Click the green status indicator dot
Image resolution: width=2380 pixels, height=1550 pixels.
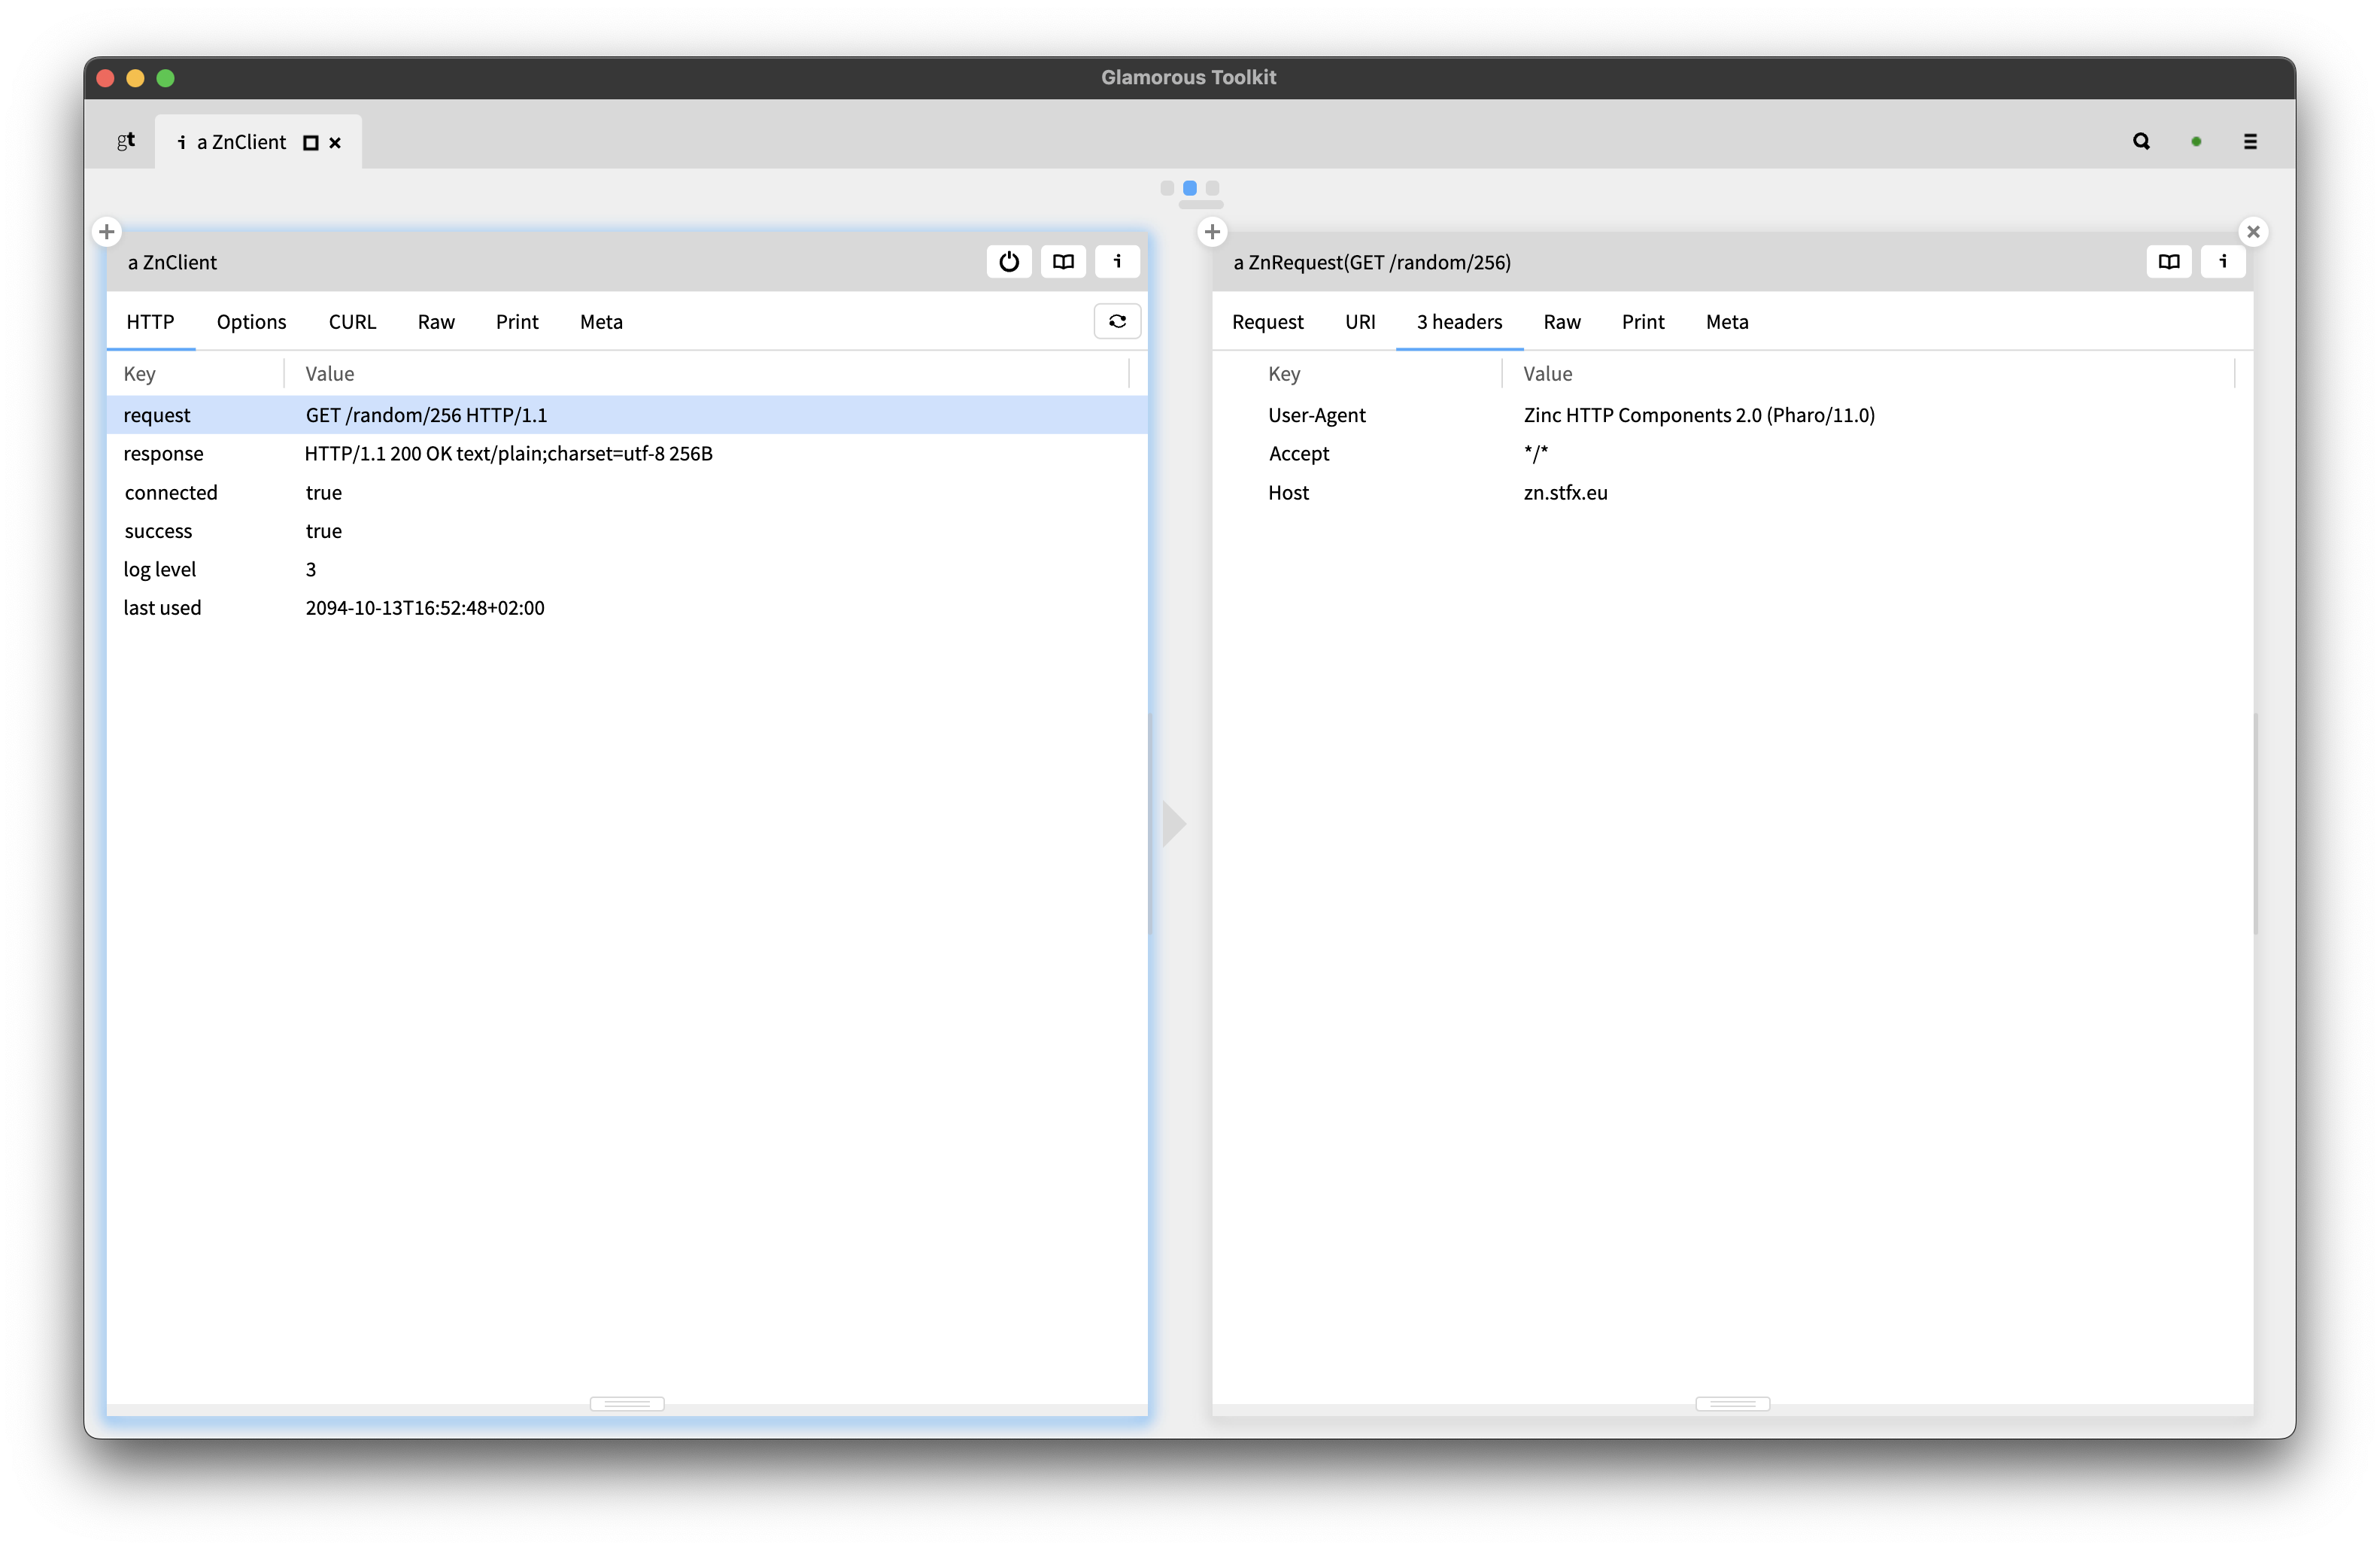[x=2196, y=141]
